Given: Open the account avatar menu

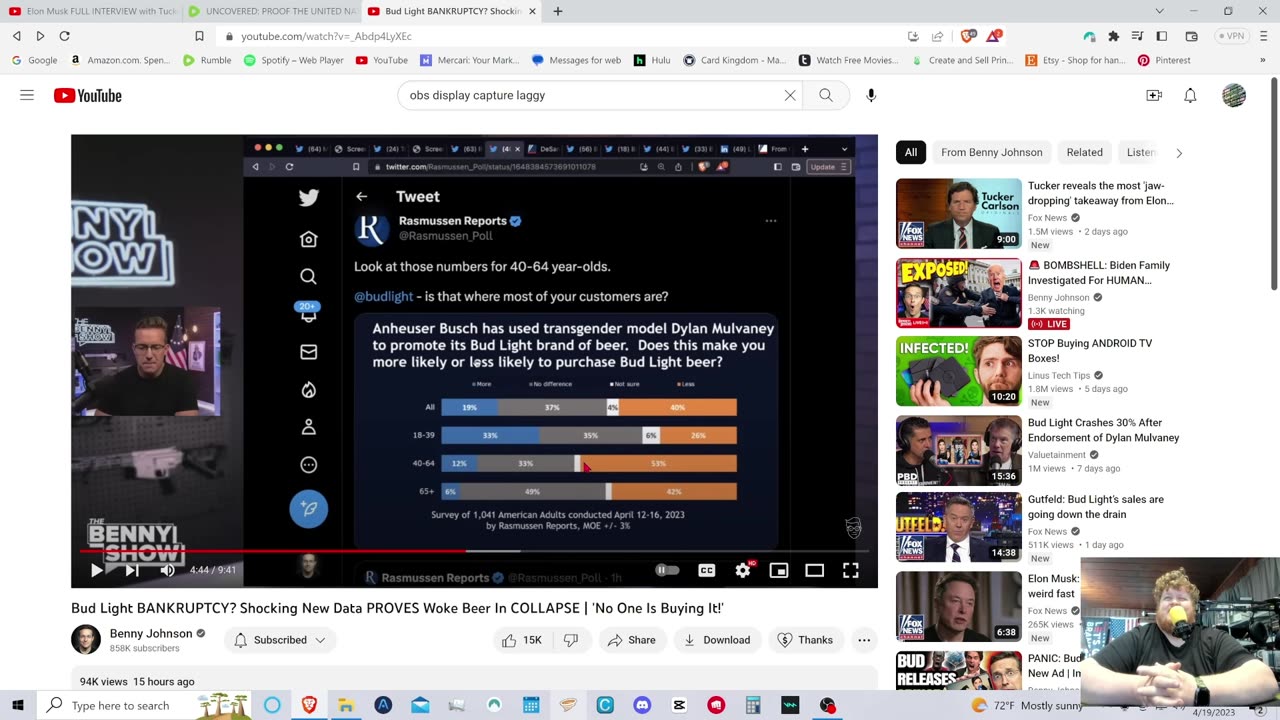Looking at the screenshot, I should [1234, 95].
